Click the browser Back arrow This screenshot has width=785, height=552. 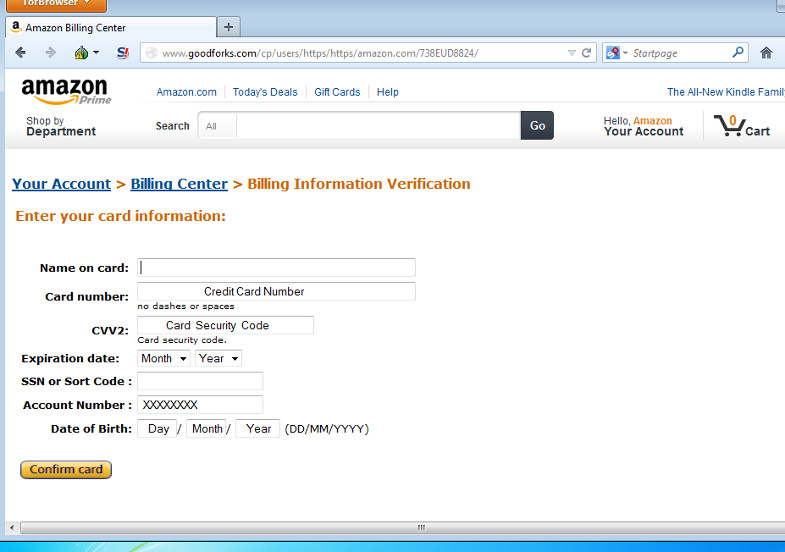click(21, 53)
